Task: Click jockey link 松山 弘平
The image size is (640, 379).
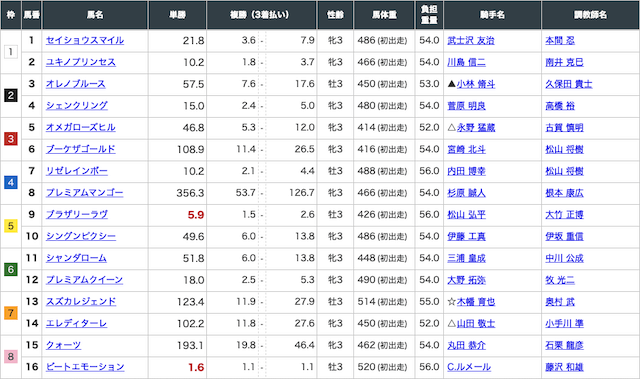Action: coord(467,215)
